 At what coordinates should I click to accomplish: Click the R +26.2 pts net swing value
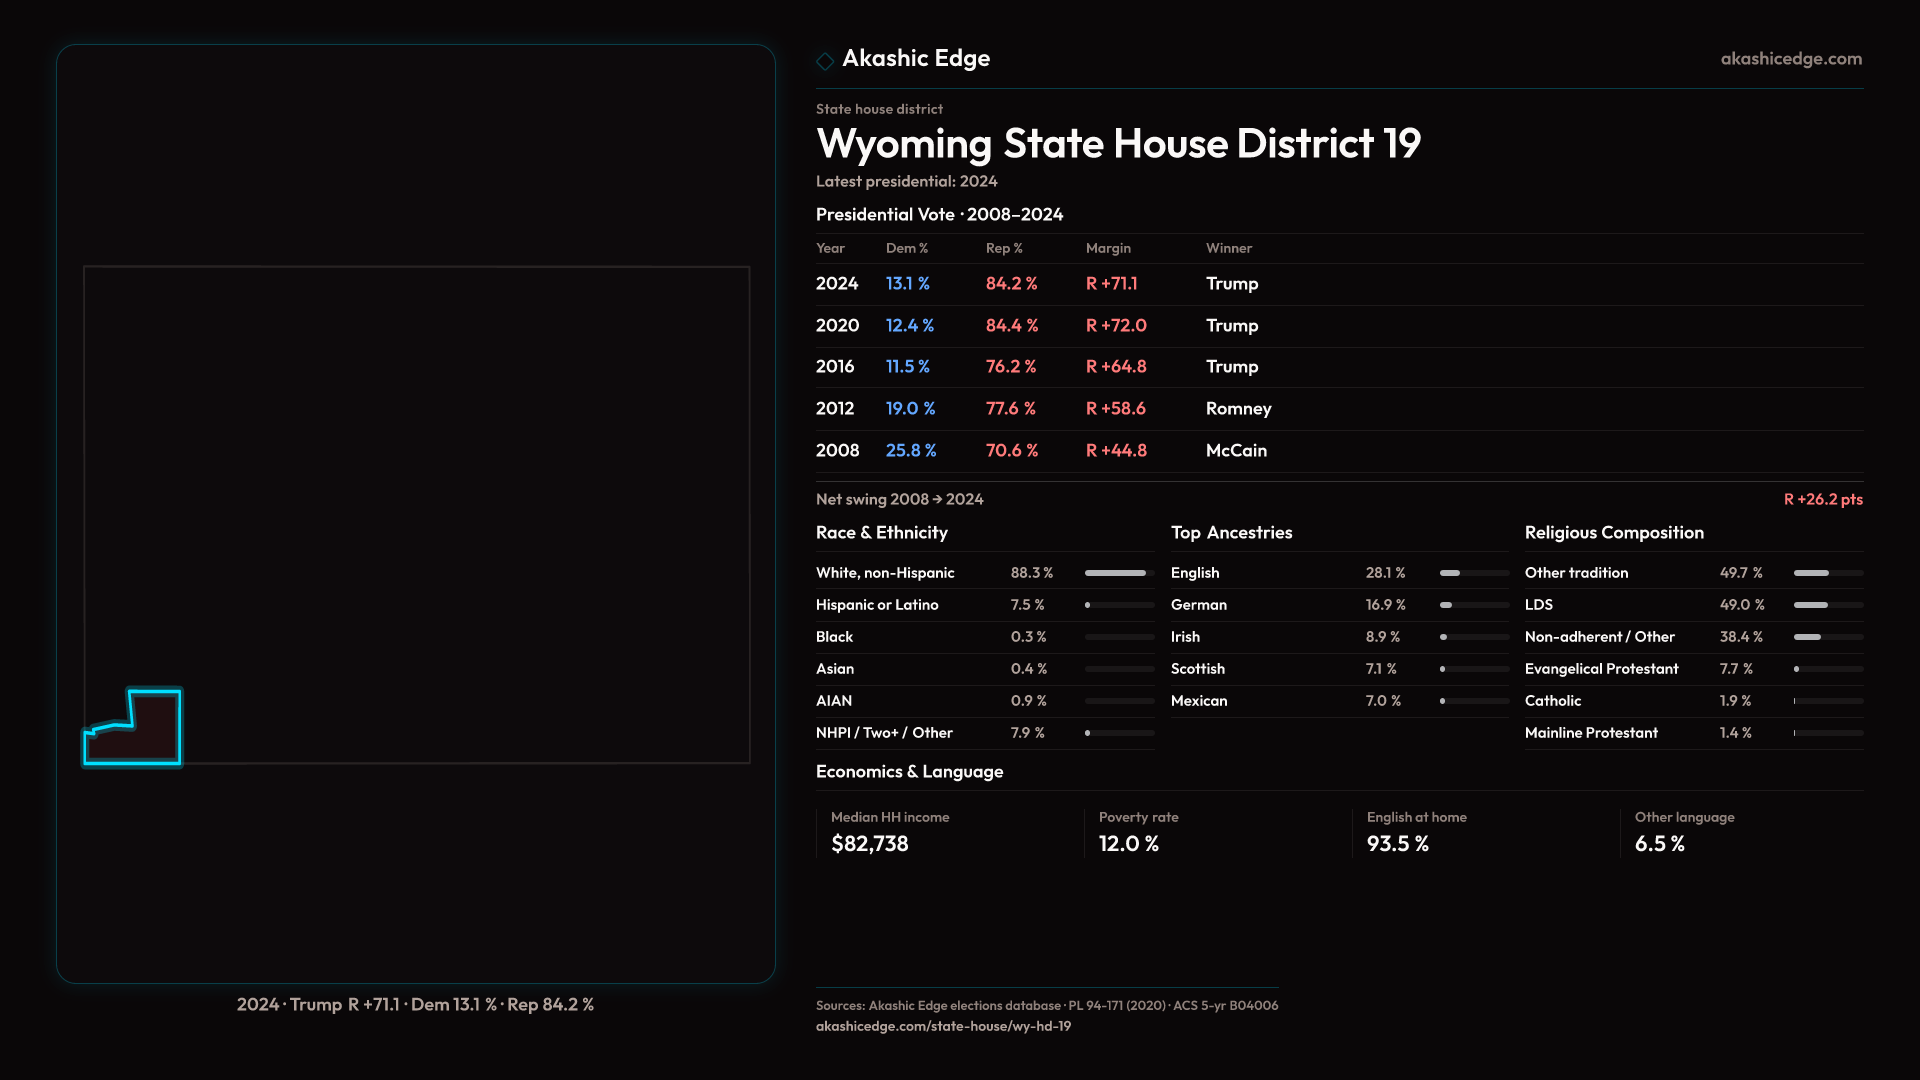pyautogui.click(x=1822, y=499)
